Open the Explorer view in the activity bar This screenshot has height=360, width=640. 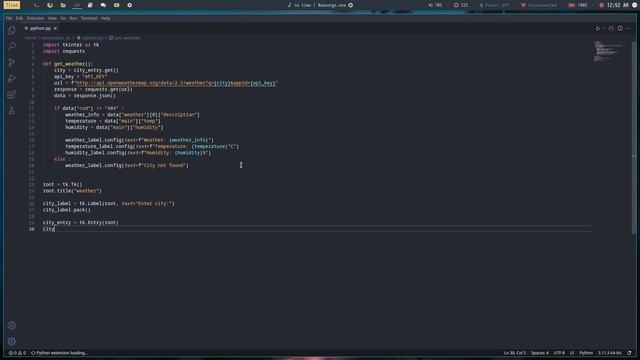pos(11,30)
